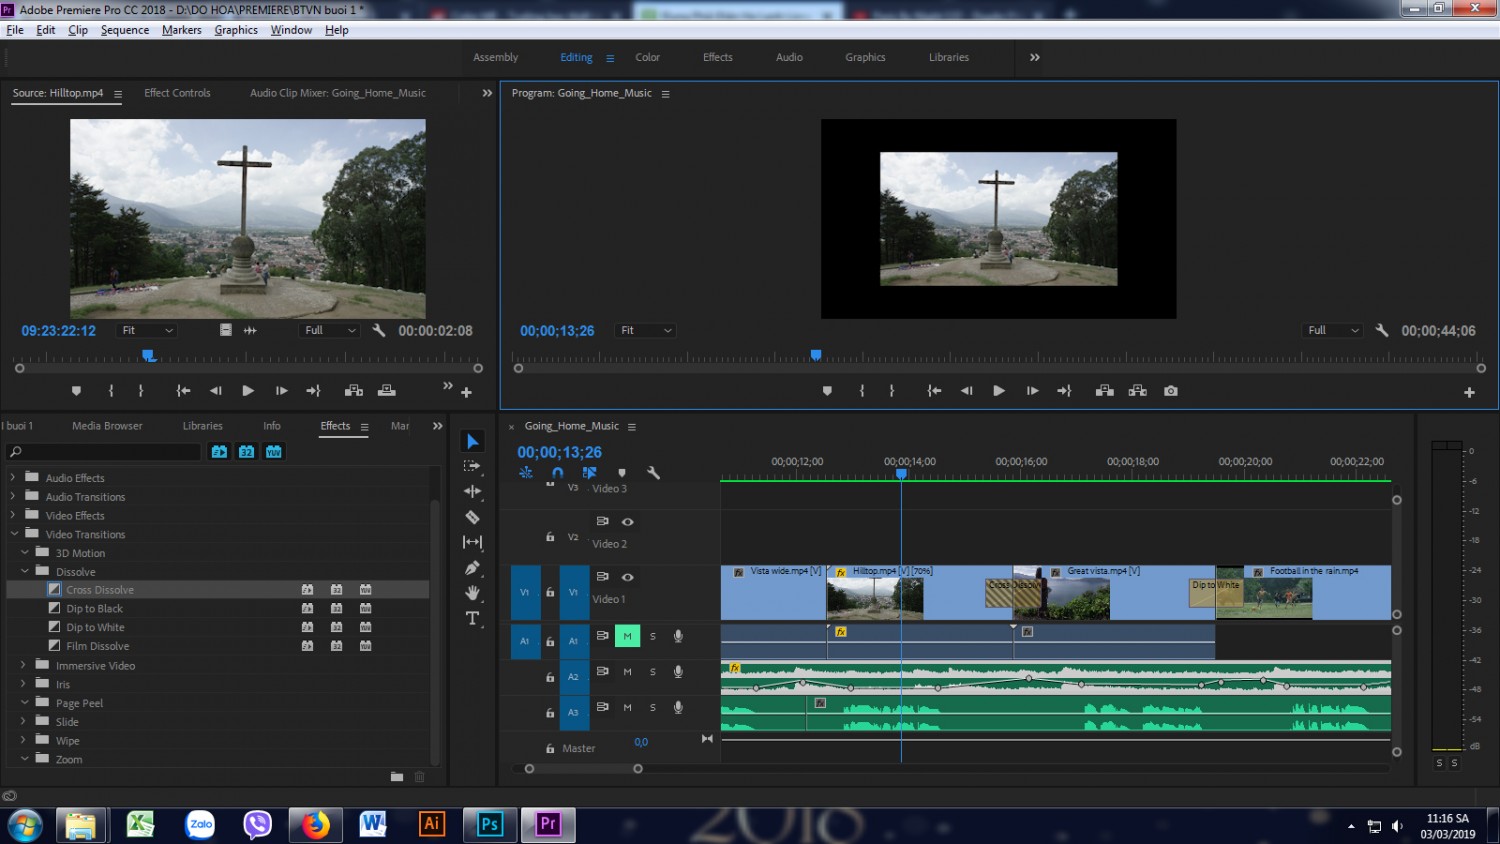Lock the Video 1 track

550,592
